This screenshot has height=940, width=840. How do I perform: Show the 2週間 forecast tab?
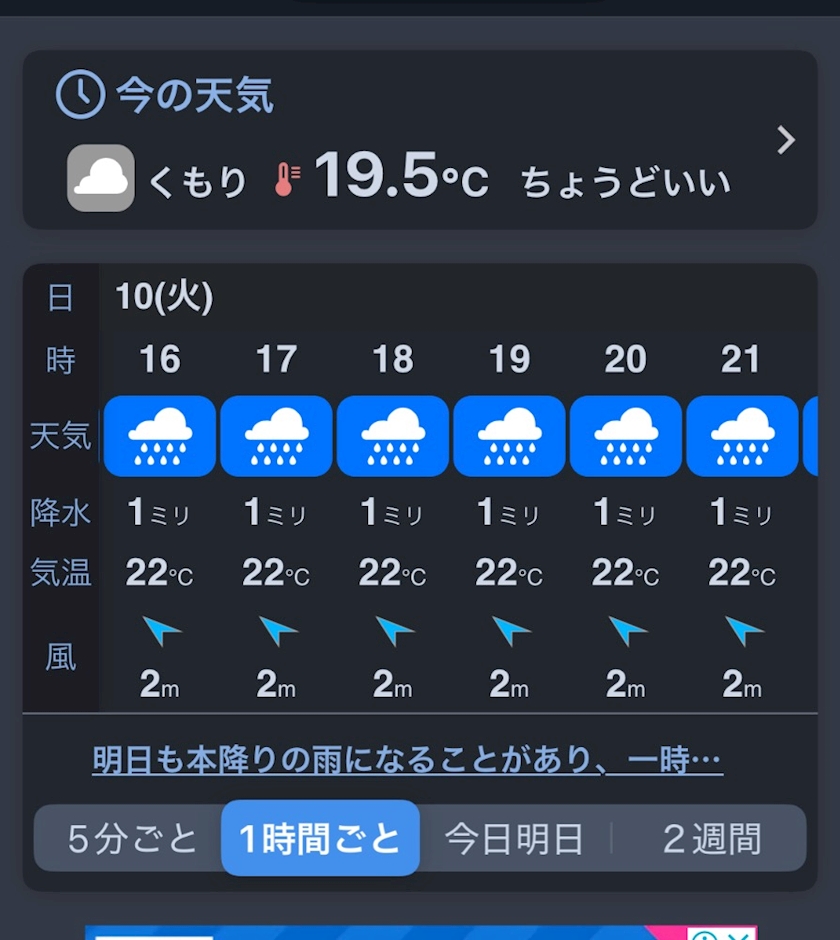tap(711, 839)
